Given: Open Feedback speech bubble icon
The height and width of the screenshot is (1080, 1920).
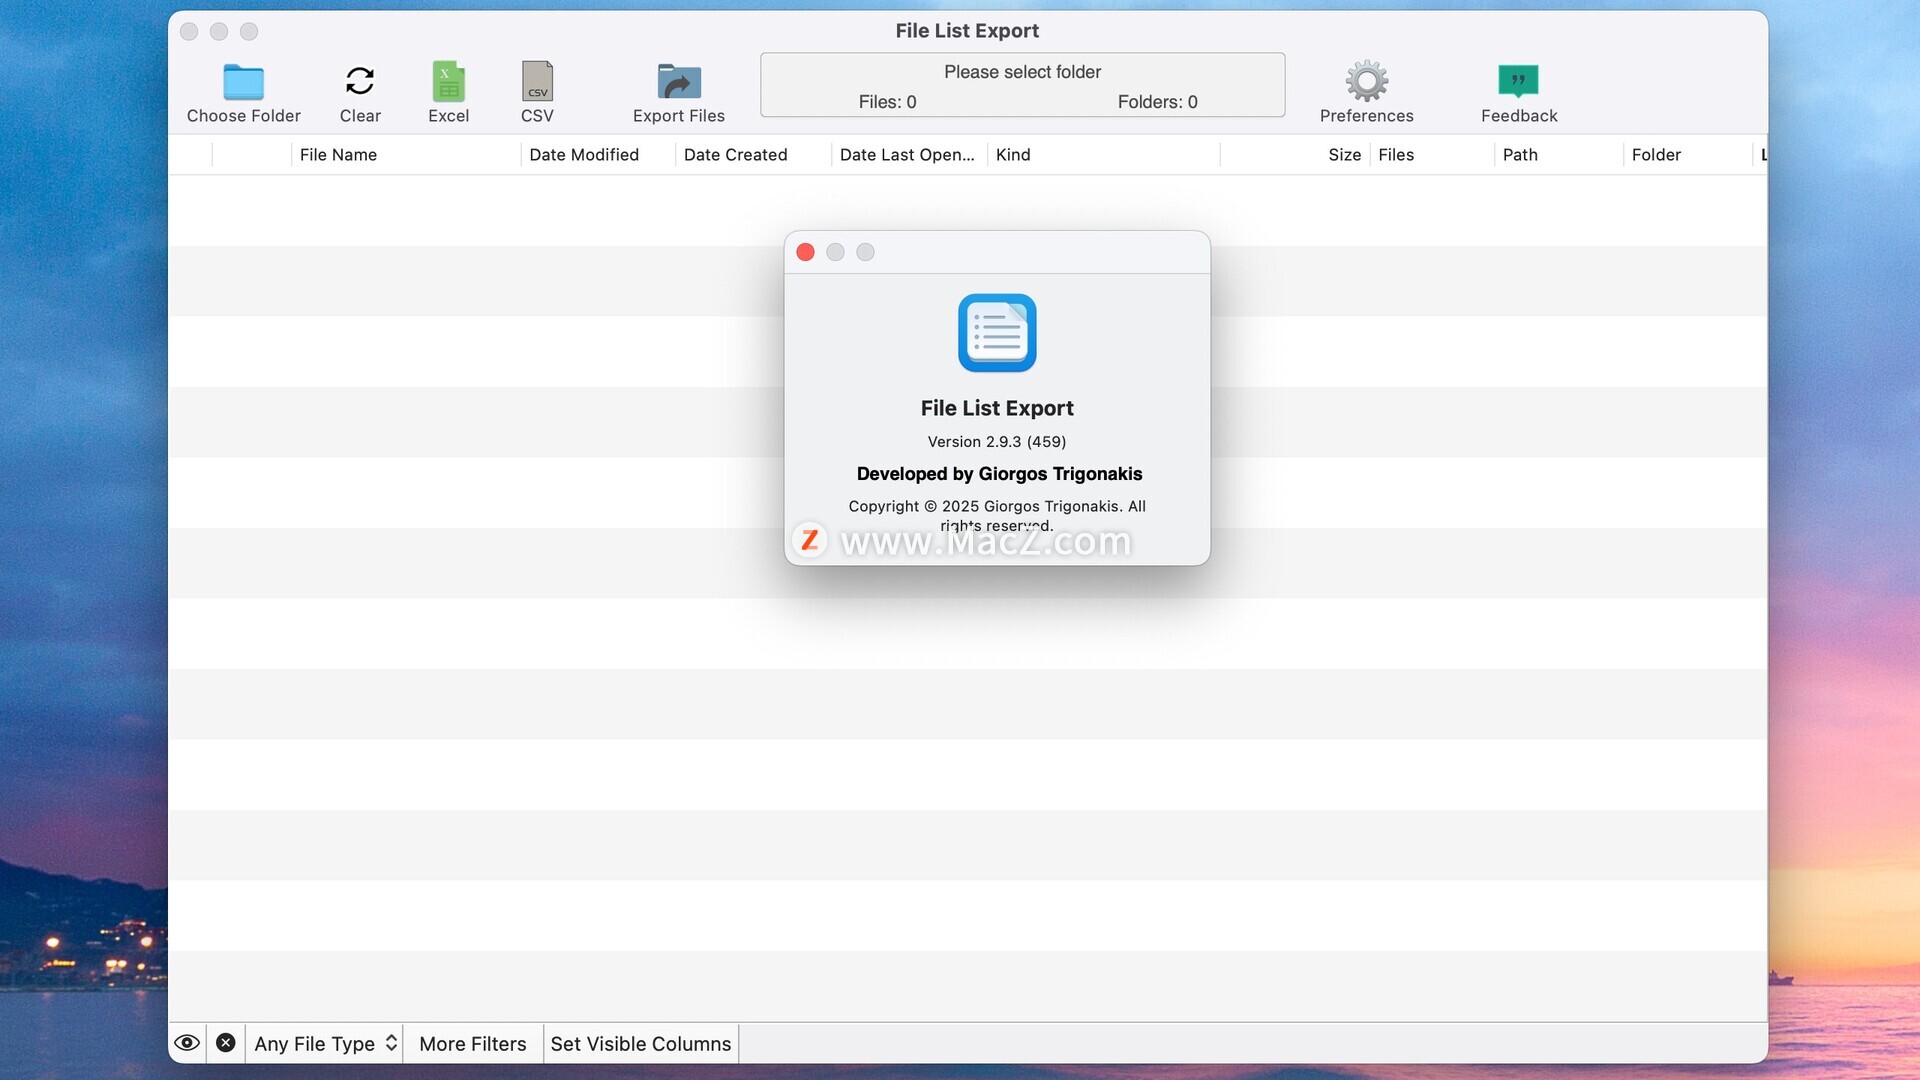Looking at the screenshot, I should click(1518, 81).
